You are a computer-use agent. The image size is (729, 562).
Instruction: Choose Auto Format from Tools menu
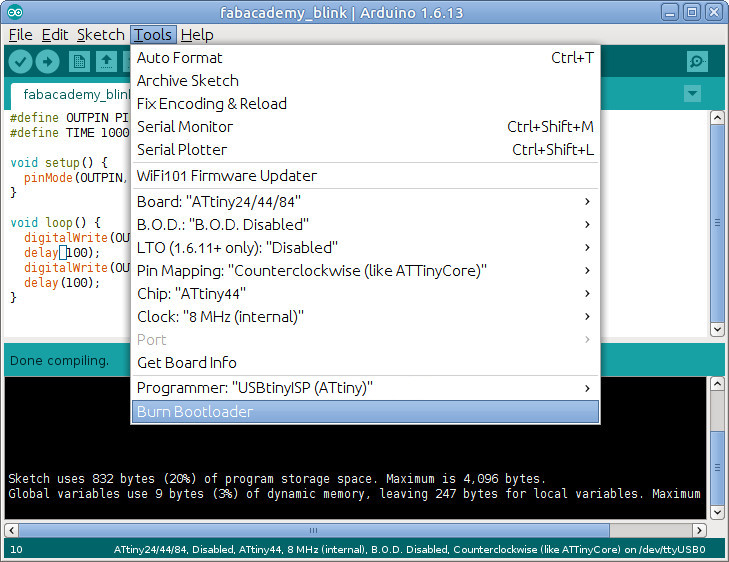coord(365,58)
